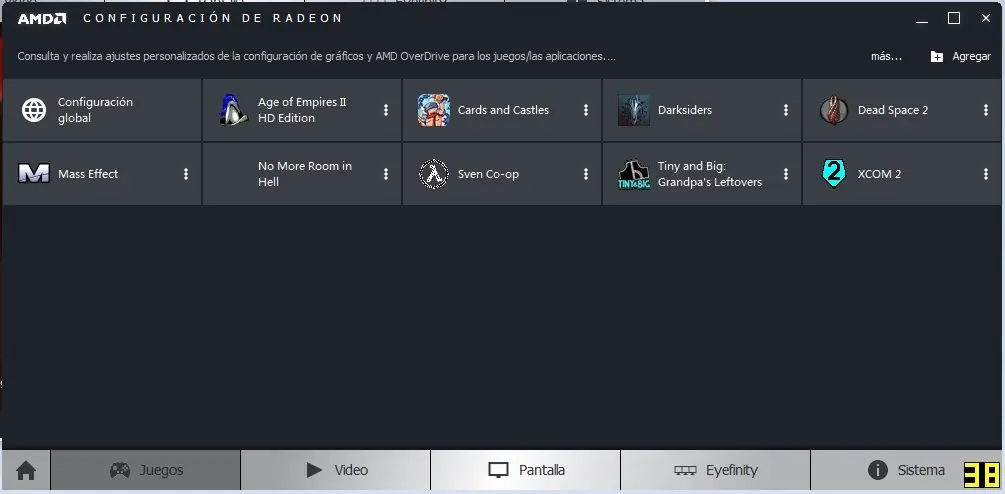The image size is (1005, 494).
Task: Open Tiny and Big three-dot options menu
Action: tap(786, 174)
